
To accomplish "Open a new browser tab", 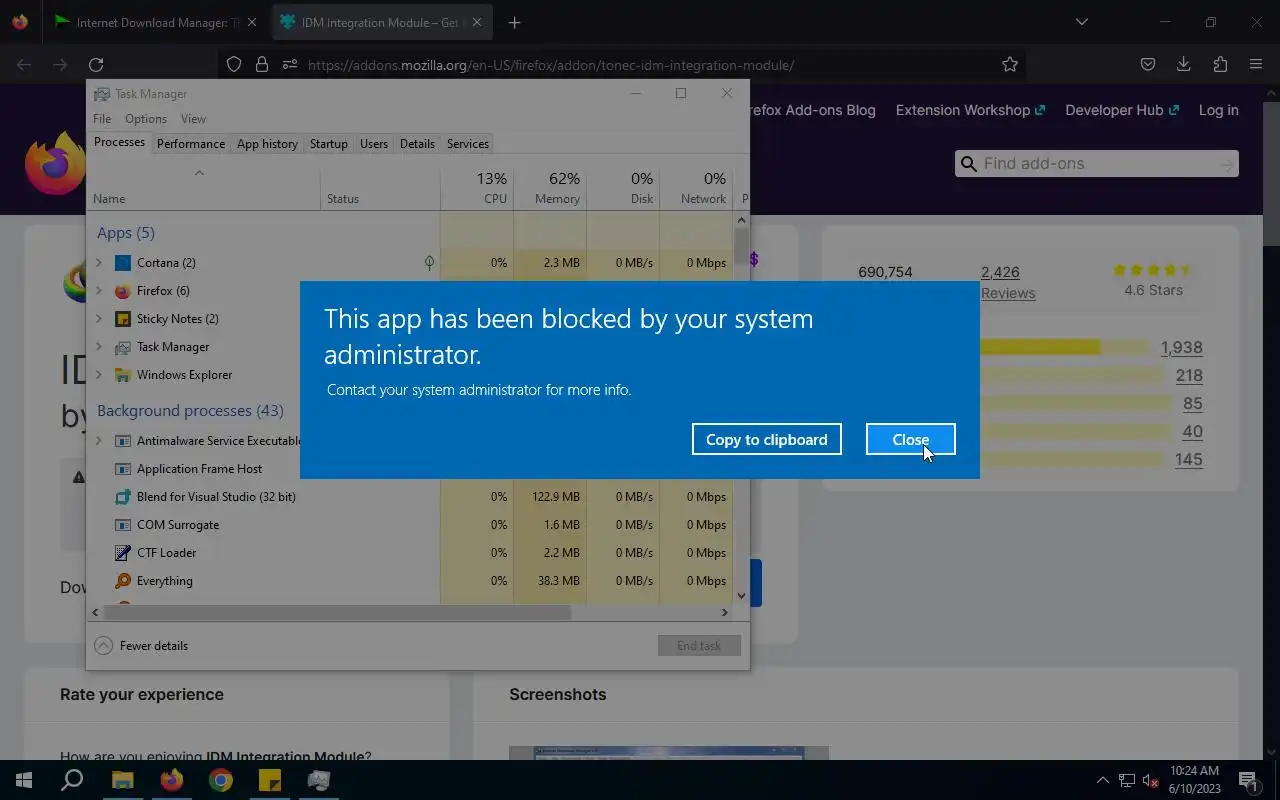I will [x=514, y=22].
